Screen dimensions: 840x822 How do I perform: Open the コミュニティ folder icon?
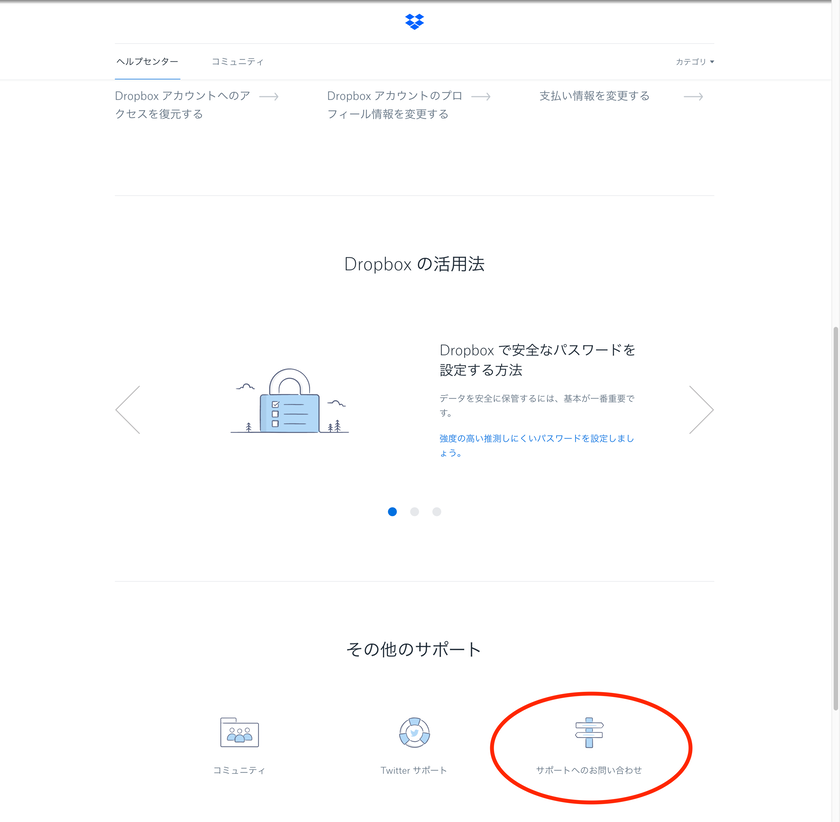(x=239, y=732)
